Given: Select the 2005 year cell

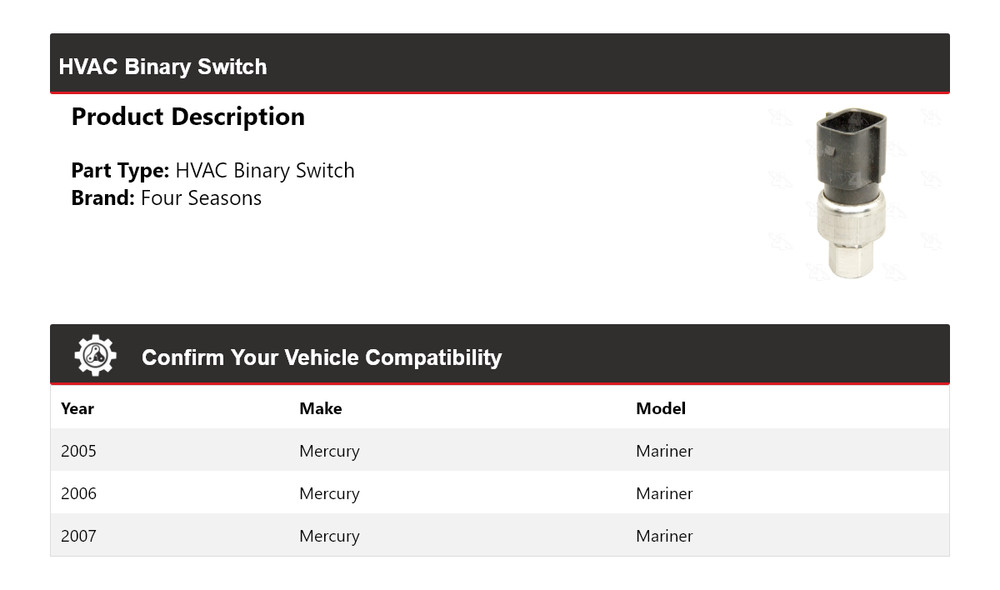Looking at the screenshot, I should [78, 451].
